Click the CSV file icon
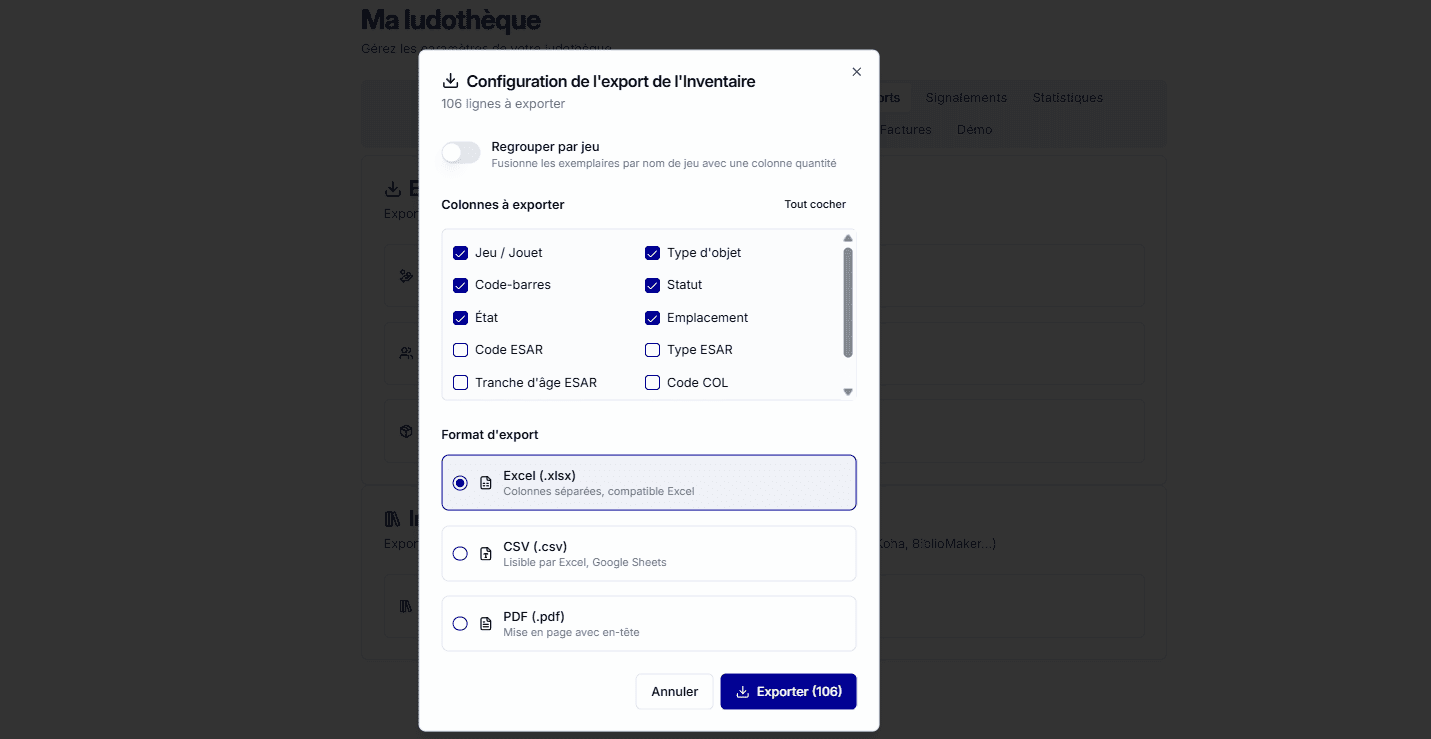Screen dimensions: 1431x739 [x=486, y=553]
